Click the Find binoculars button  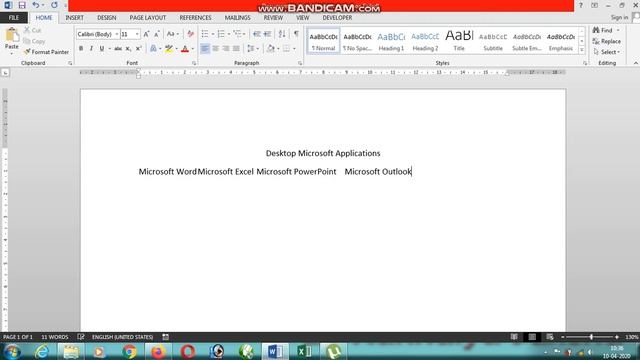pos(603,30)
